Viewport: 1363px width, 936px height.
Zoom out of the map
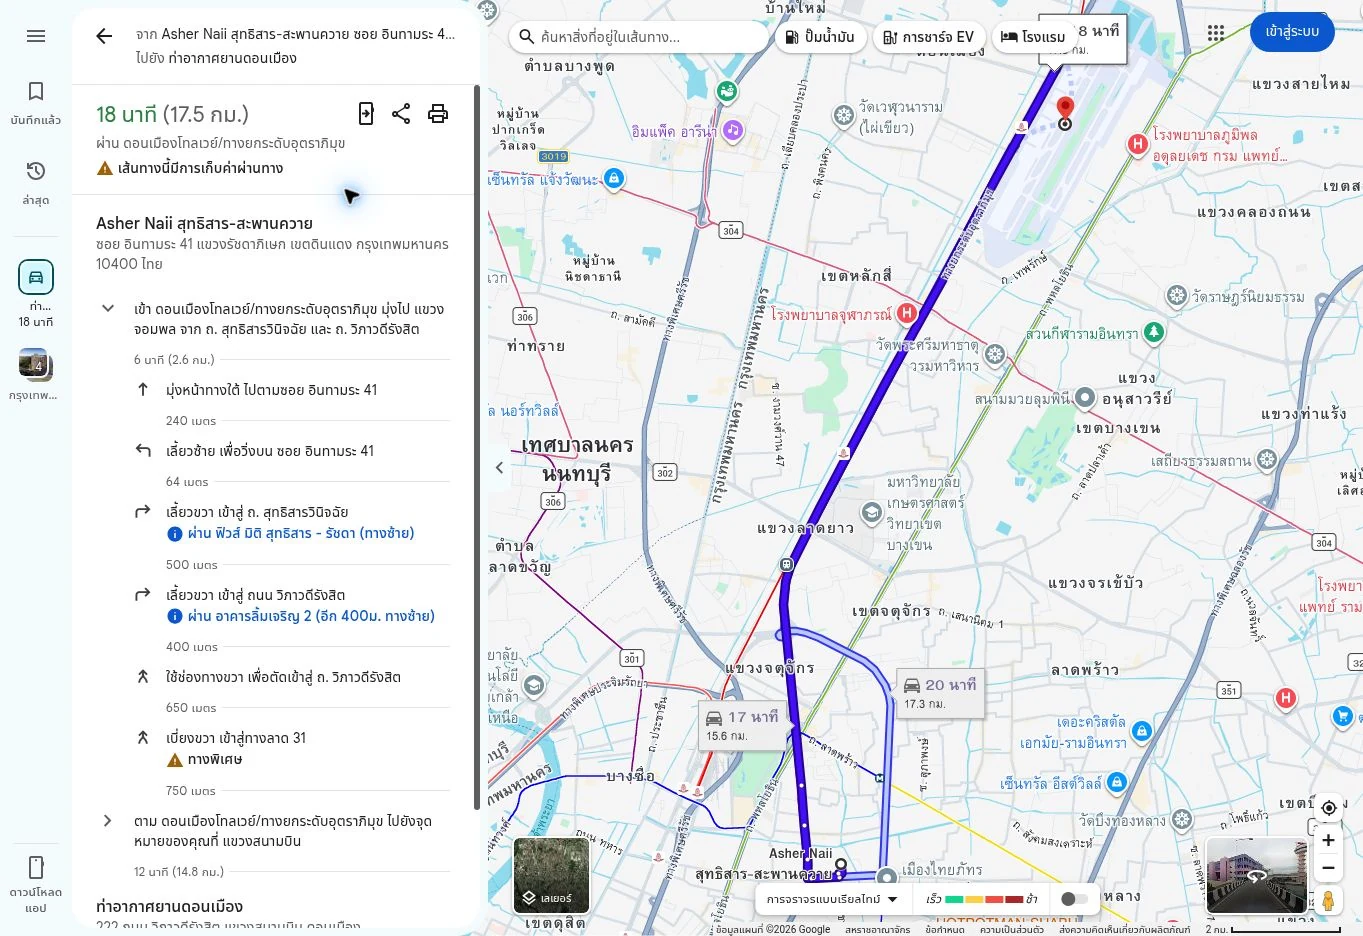1328,868
